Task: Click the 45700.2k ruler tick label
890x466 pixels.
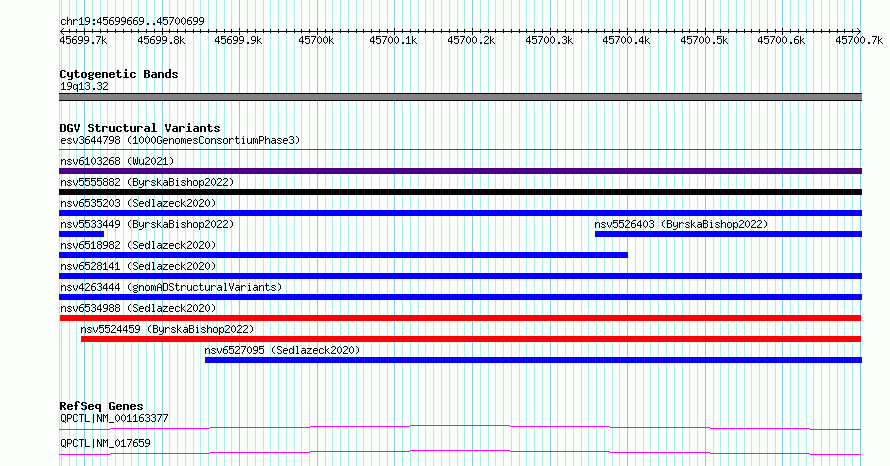Action: 471,40
